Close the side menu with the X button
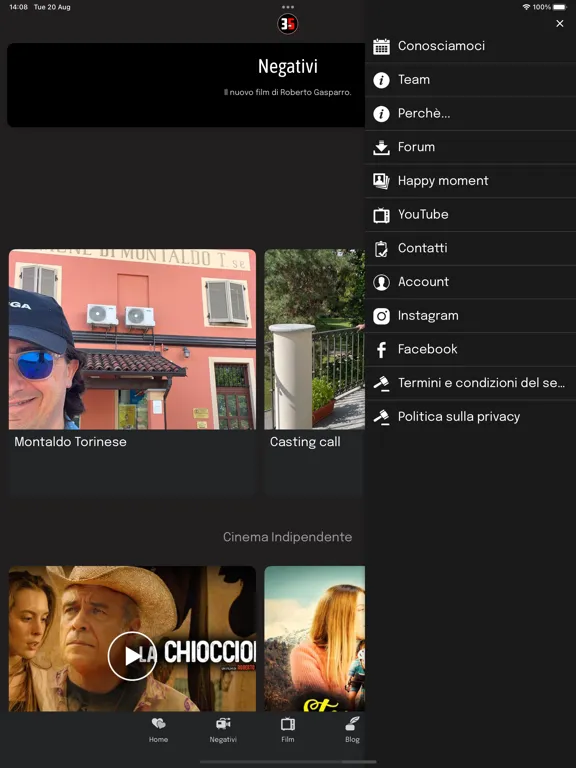The image size is (576, 768). [560, 24]
